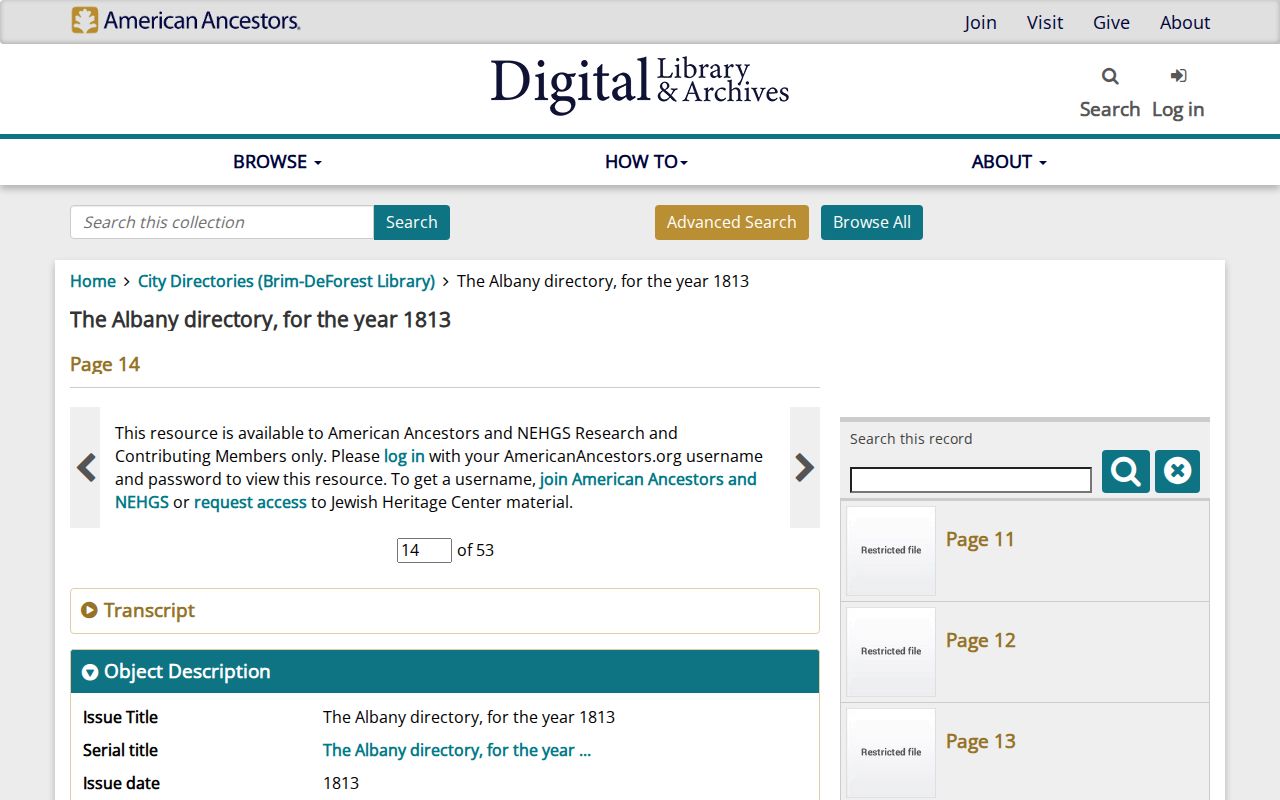Click About in top navigation bar
The height and width of the screenshot is (800, 1280).
[1185, 22]
